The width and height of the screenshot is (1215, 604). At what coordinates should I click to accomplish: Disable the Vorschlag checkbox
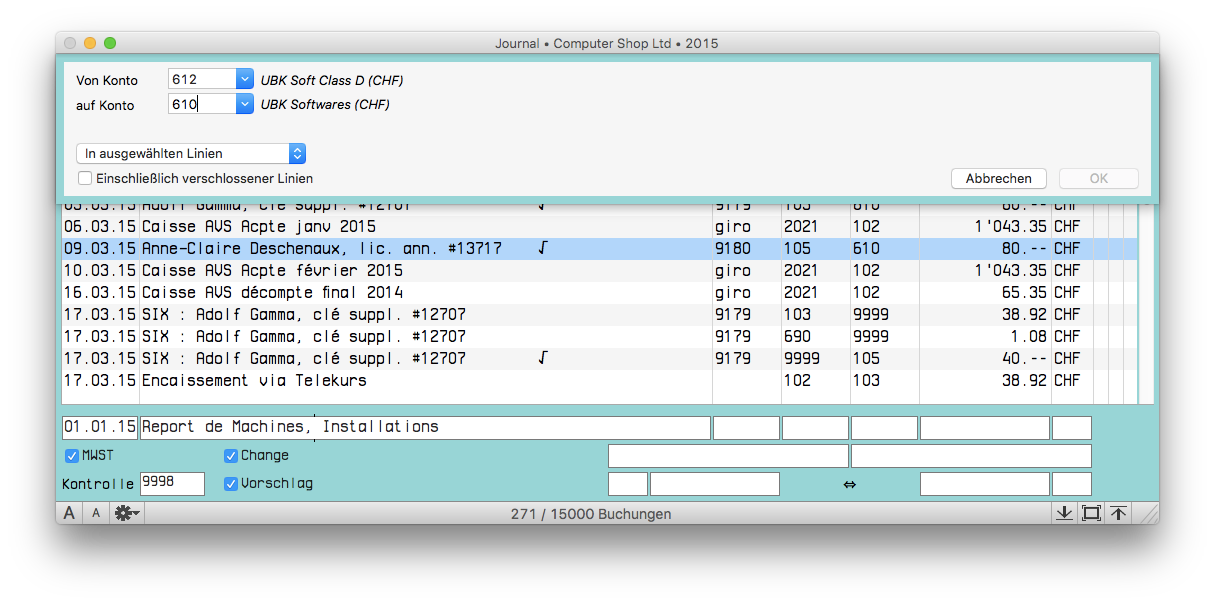[x=232, y=484]
